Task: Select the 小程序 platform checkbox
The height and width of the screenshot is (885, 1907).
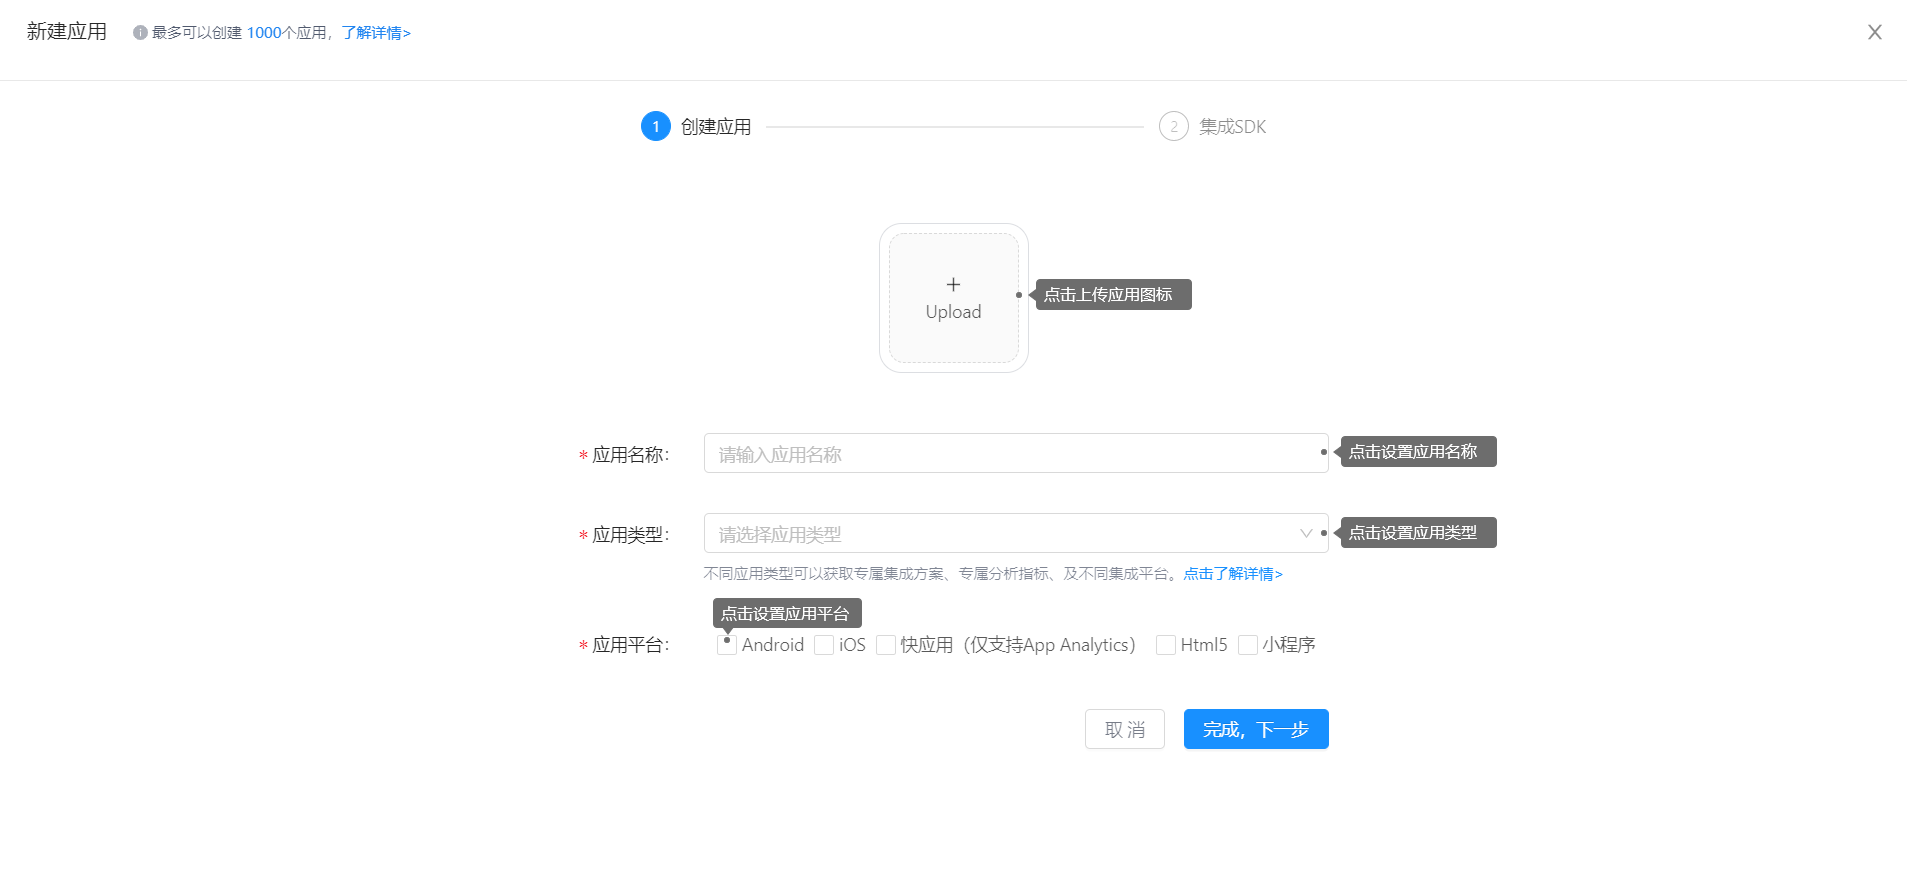Action: pyautogui.click(x=1248, y=645)
